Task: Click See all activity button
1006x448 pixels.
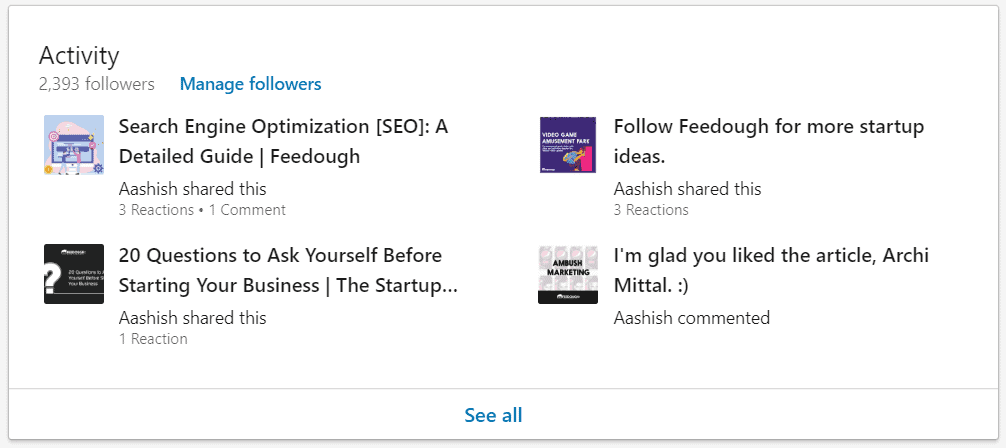Action: tap(493, 415)
